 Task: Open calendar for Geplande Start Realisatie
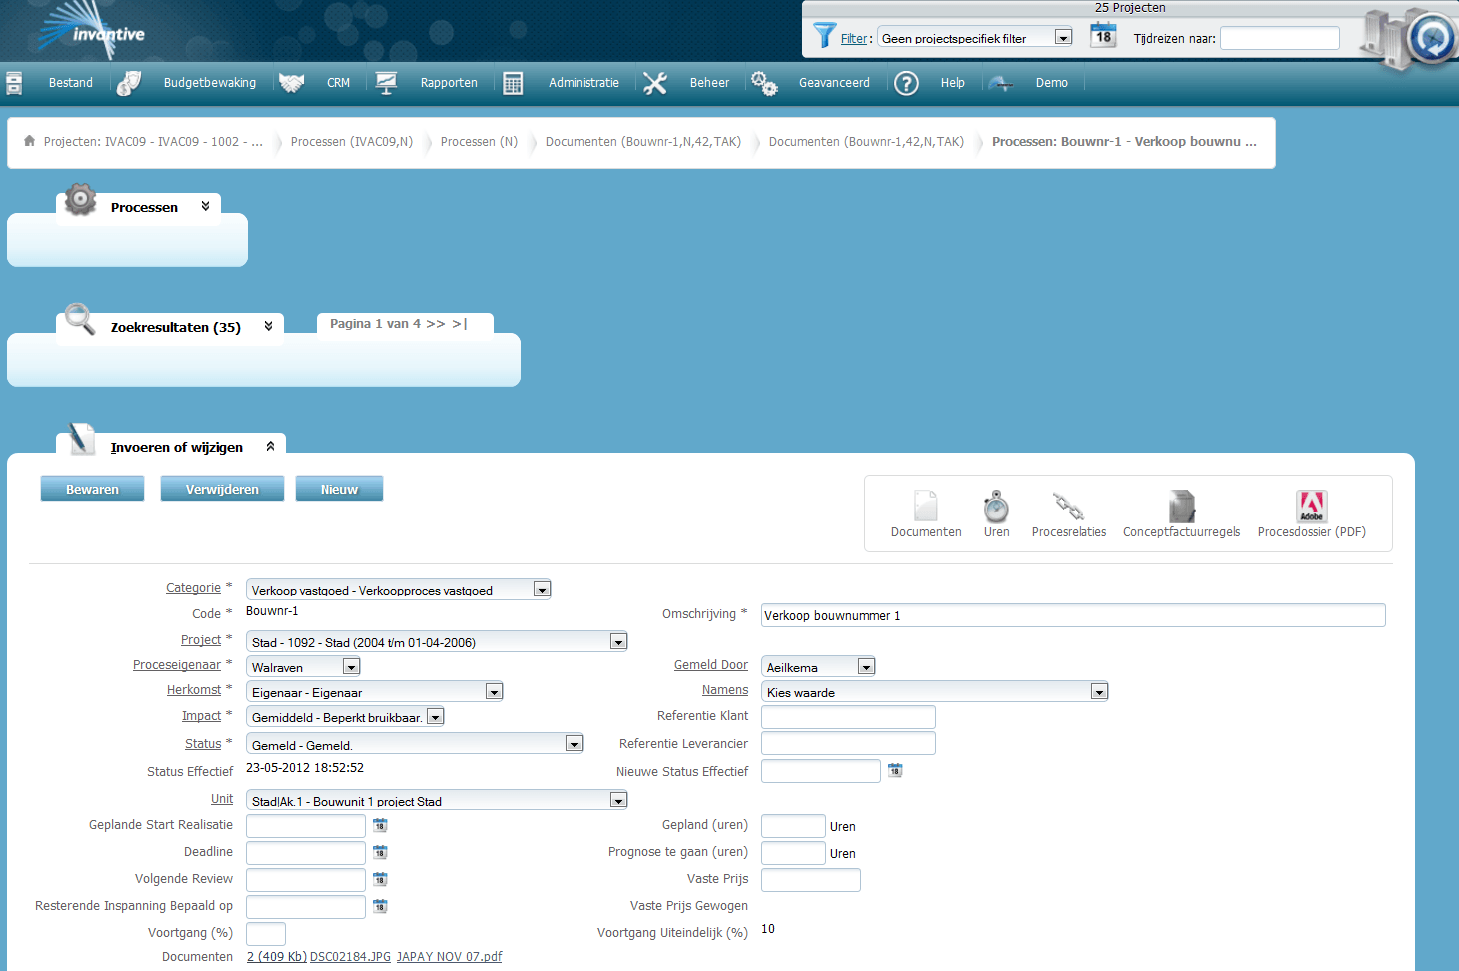point(380,825)
